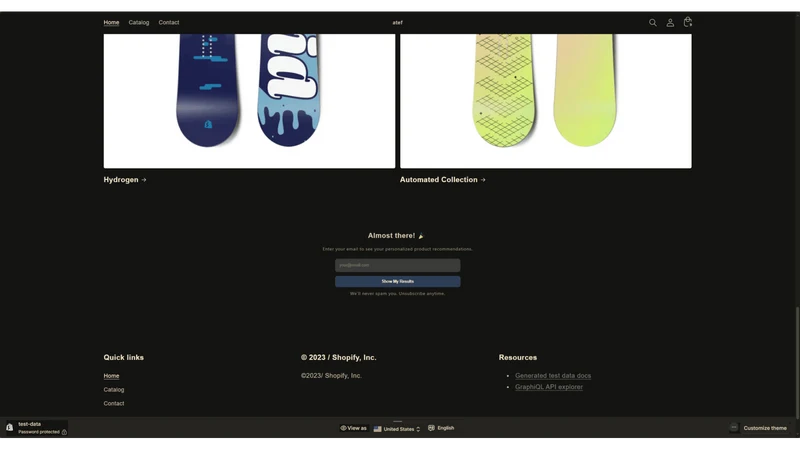
Task: Click the Customize theme button
Action: click(x=765, y=428)
